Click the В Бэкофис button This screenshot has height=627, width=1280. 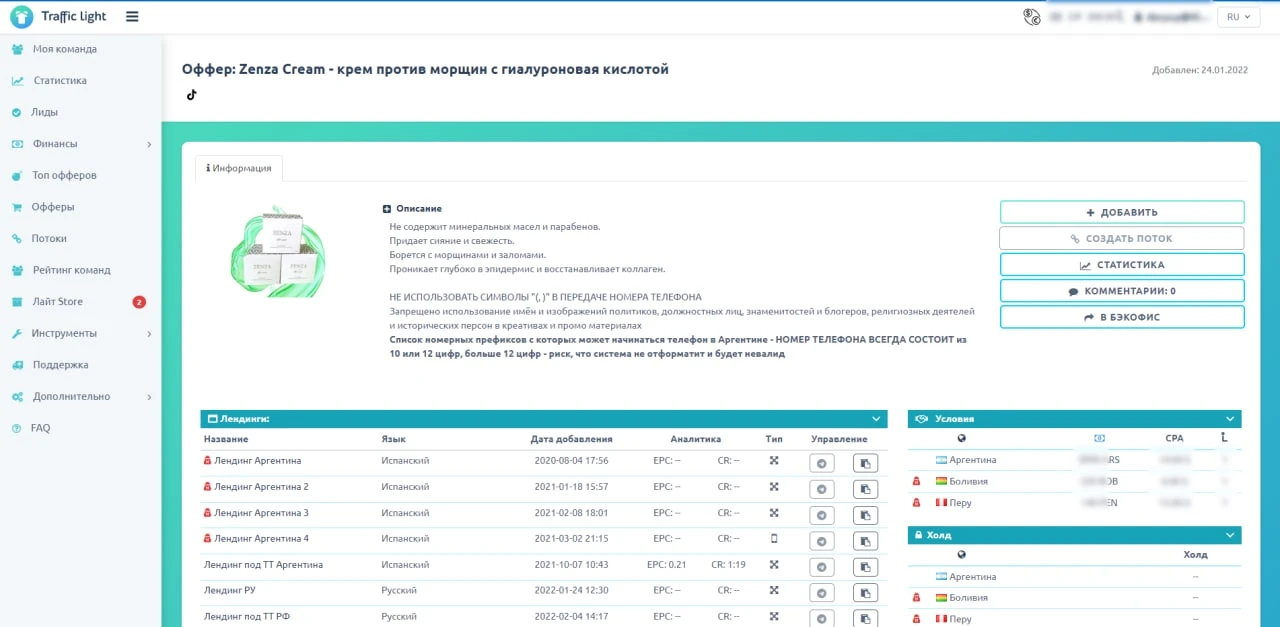(x=1122, y=317)
